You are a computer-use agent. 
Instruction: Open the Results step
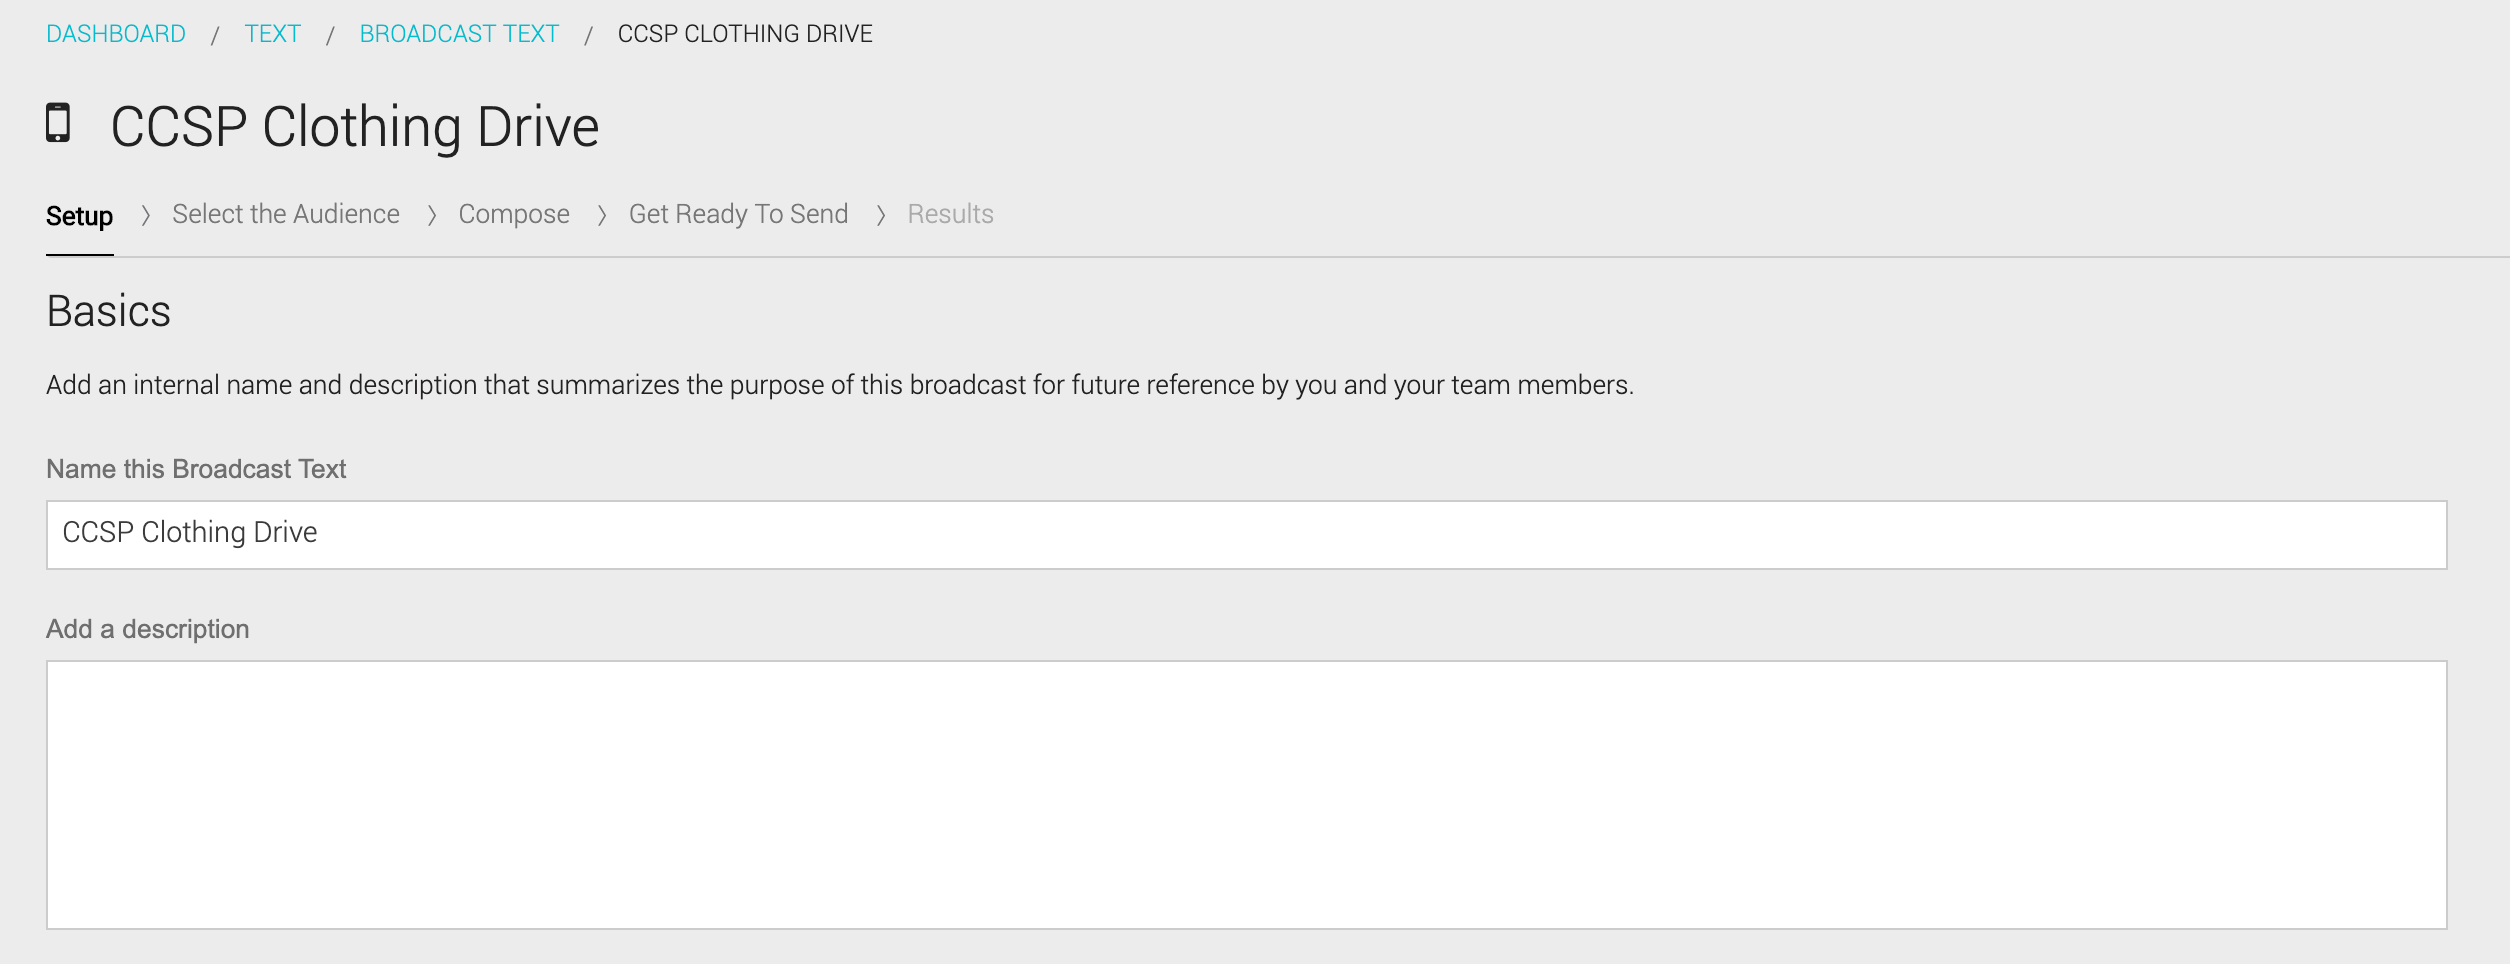pos(951,214)
